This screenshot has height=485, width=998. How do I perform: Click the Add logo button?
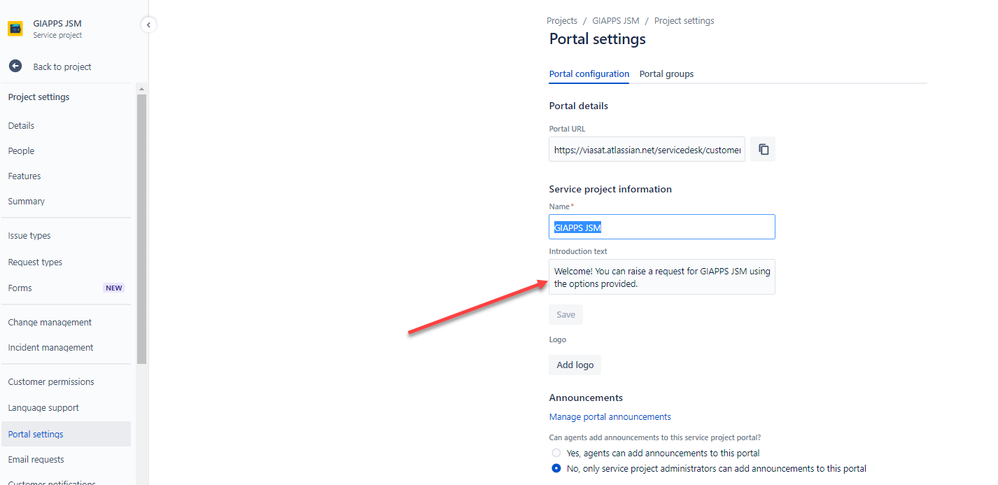[x=575, y=365]
